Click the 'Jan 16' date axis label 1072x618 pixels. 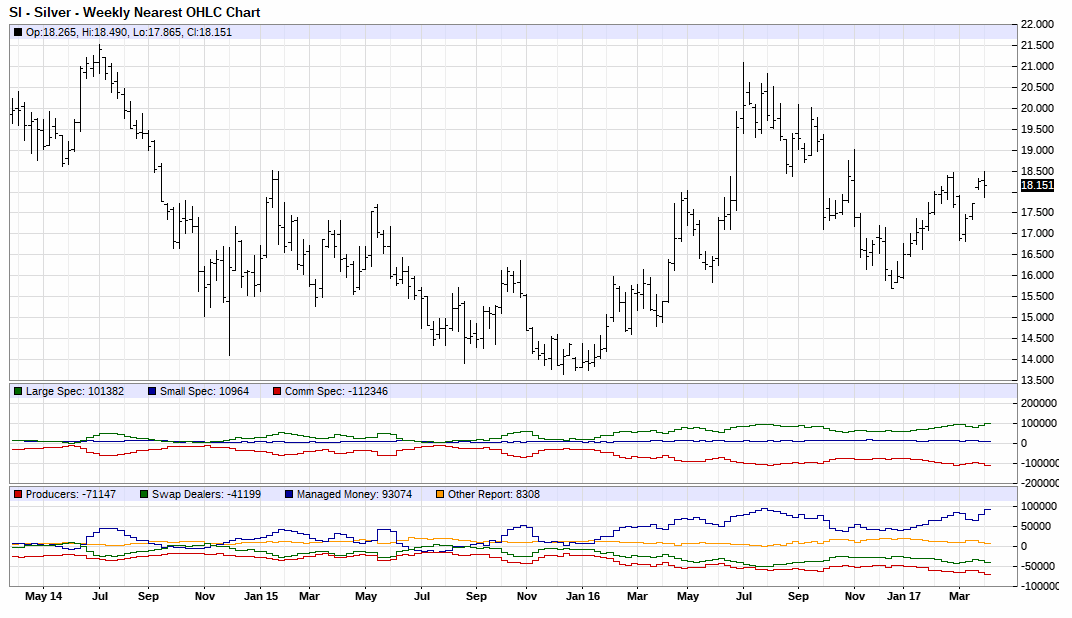583,596
